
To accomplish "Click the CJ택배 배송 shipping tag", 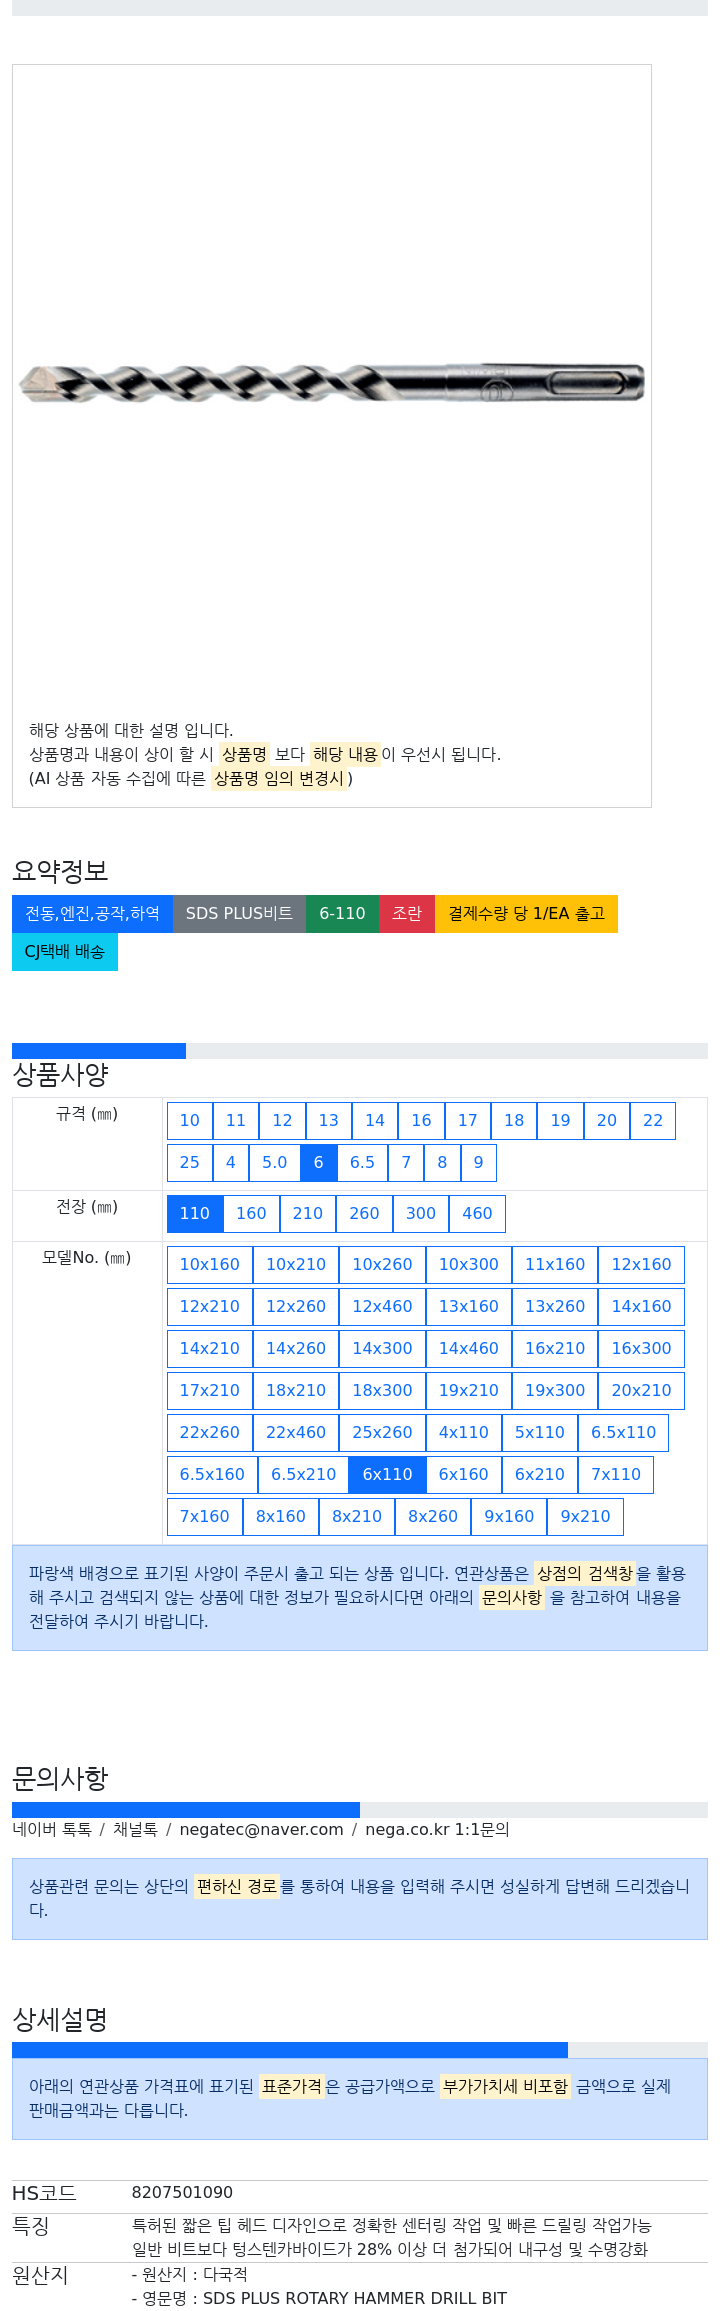I will [x=65, y=951].
